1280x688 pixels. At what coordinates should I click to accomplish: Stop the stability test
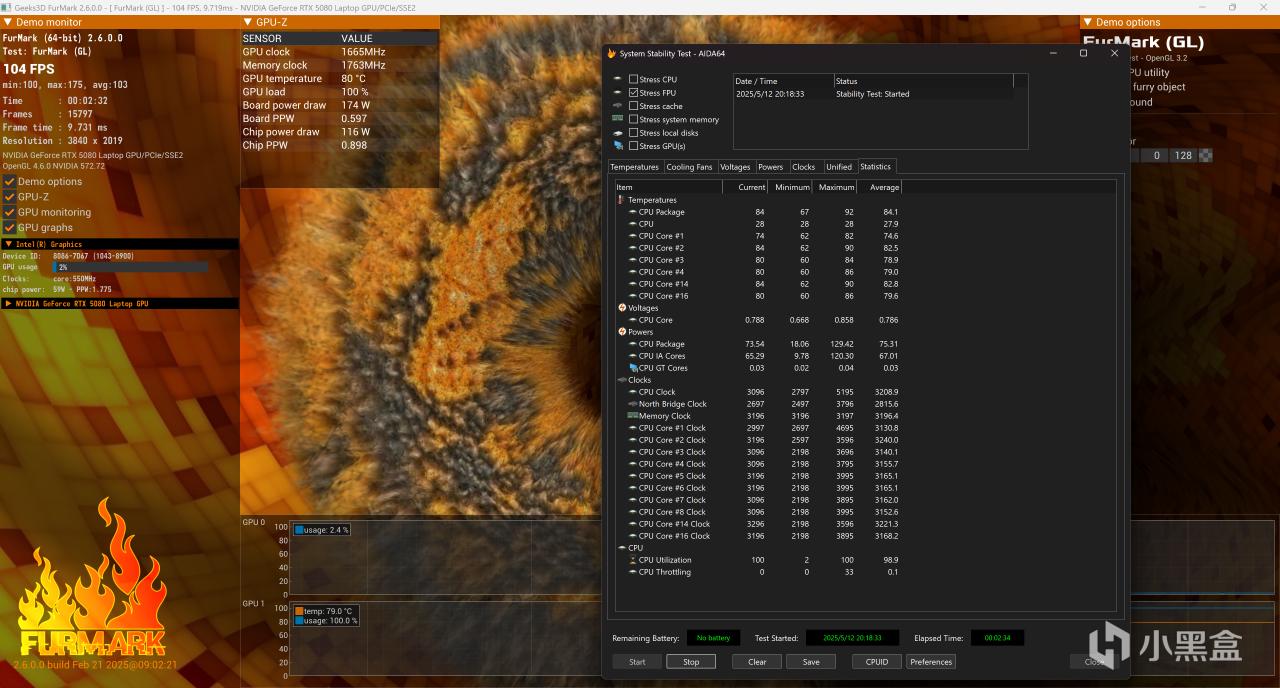coord(691,662)
